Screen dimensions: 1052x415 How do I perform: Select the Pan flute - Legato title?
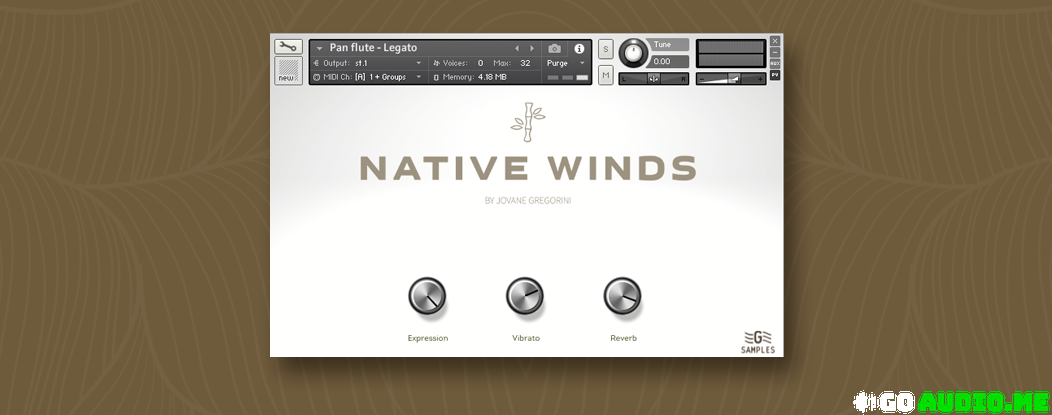coord(373,48)
